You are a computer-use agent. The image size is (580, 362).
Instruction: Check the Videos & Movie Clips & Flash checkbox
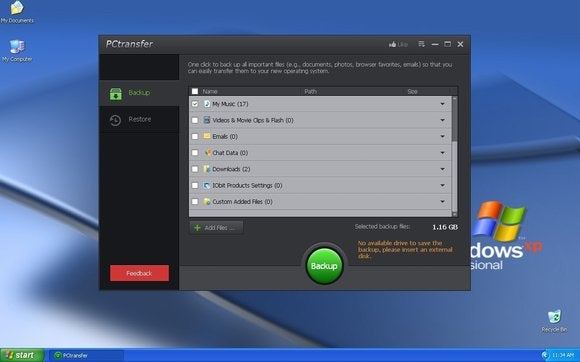point(195,120)
